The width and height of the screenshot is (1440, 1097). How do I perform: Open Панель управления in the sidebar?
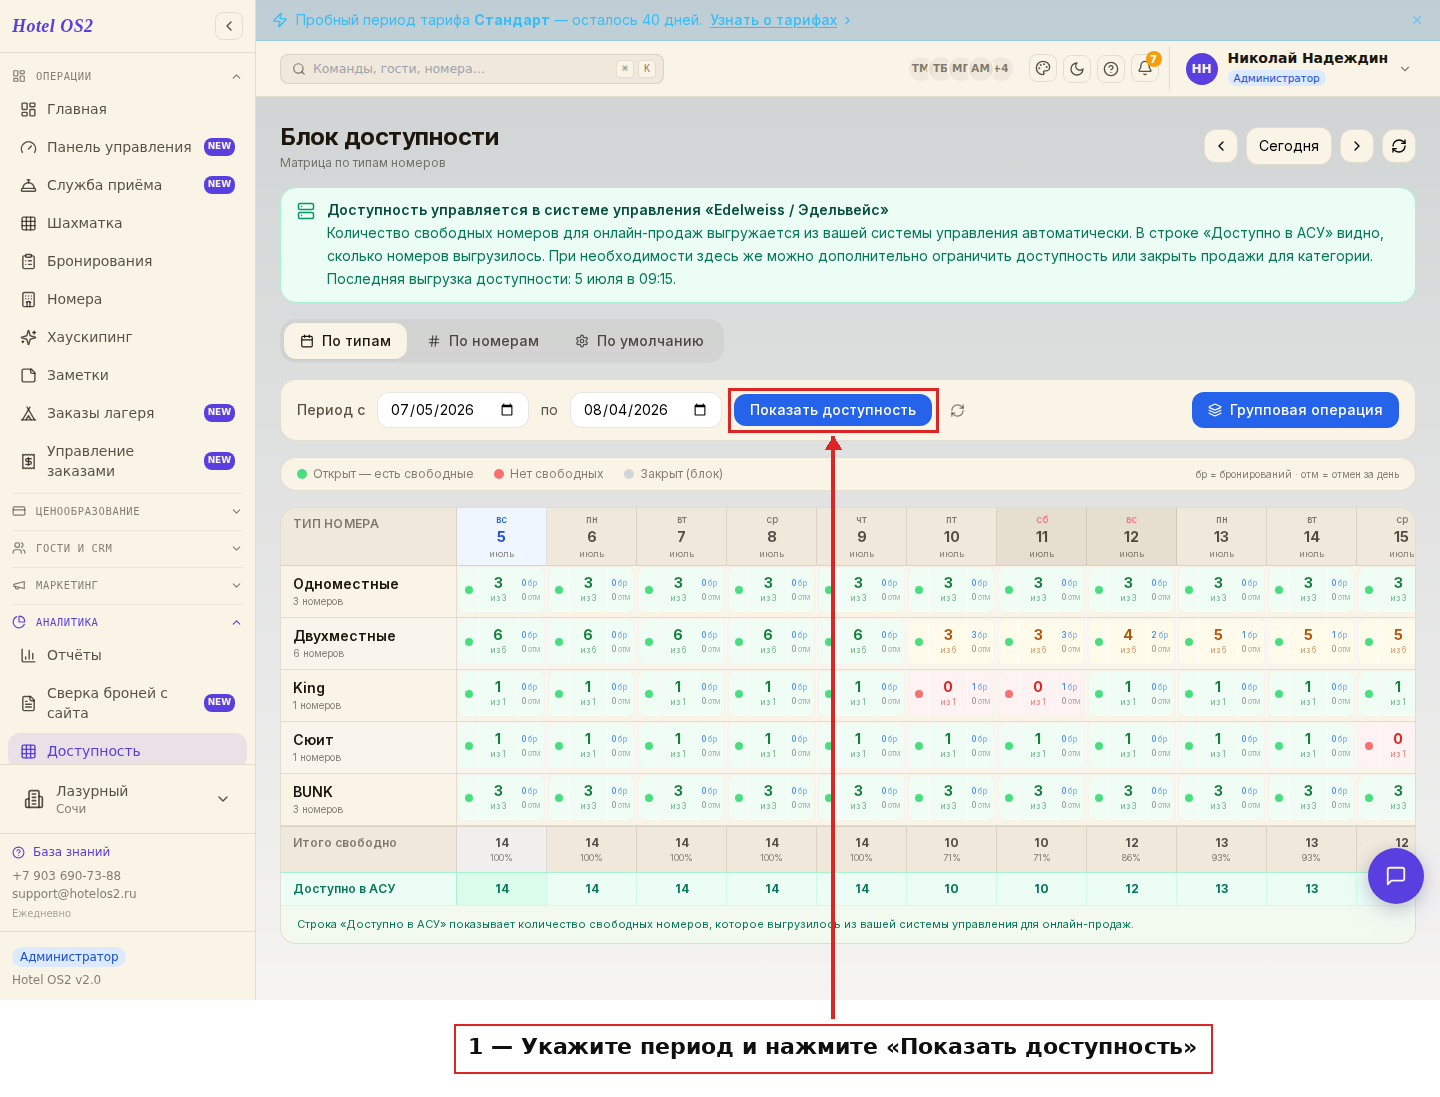pyautogui.click(x=127, y=147)
